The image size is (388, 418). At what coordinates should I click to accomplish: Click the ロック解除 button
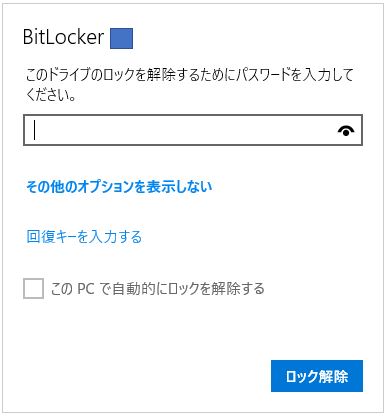tap(317, 376)
